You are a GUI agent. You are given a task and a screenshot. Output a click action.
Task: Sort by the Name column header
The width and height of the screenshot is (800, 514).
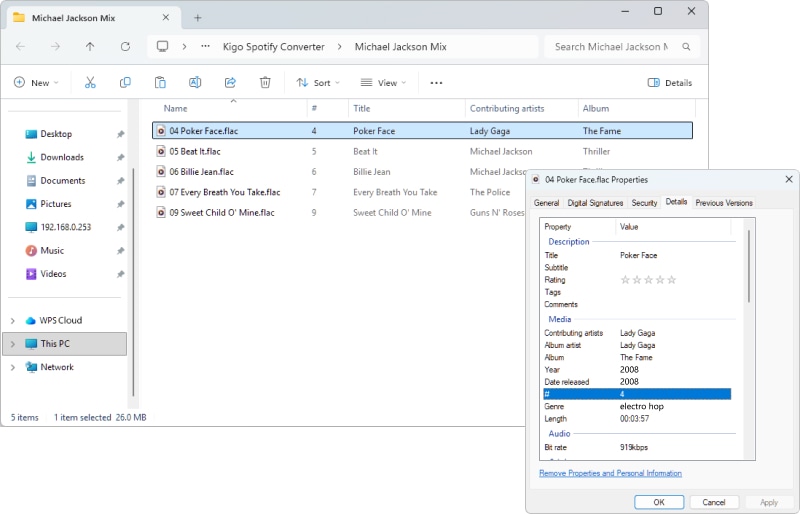tap(176, 108)
